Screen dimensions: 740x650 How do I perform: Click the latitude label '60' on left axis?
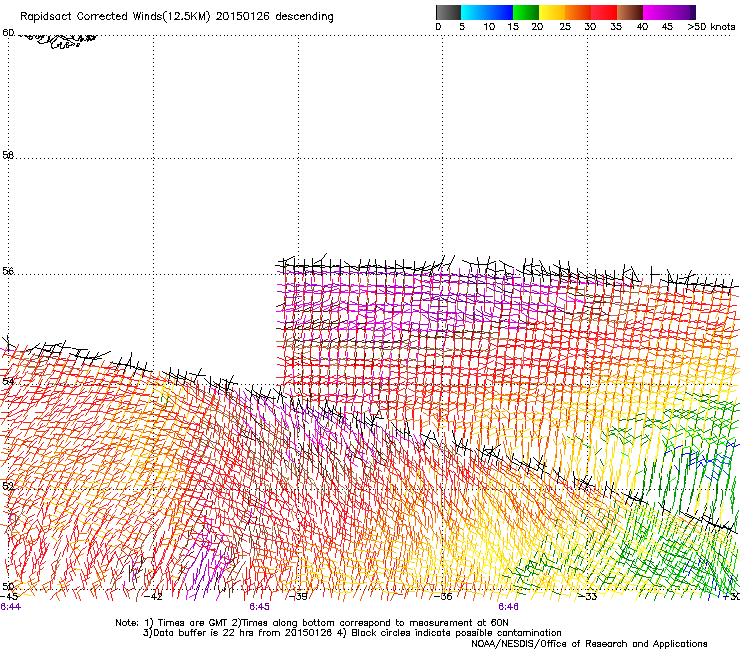(8, 33)
